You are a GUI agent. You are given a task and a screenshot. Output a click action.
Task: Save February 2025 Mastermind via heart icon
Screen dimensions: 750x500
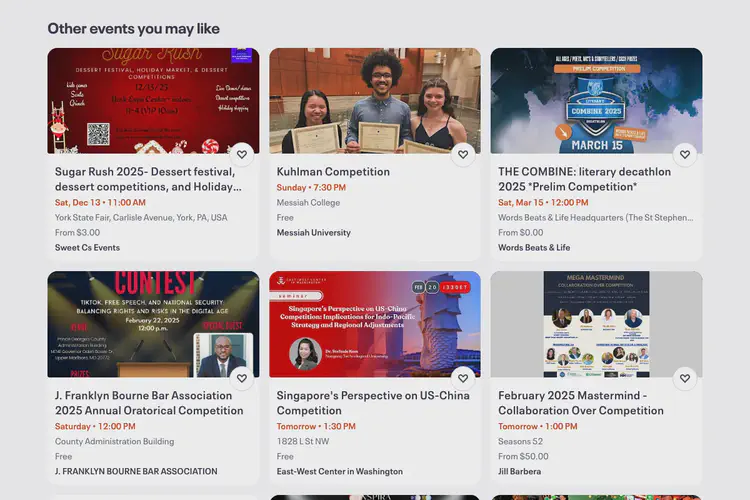pos(685,379)
